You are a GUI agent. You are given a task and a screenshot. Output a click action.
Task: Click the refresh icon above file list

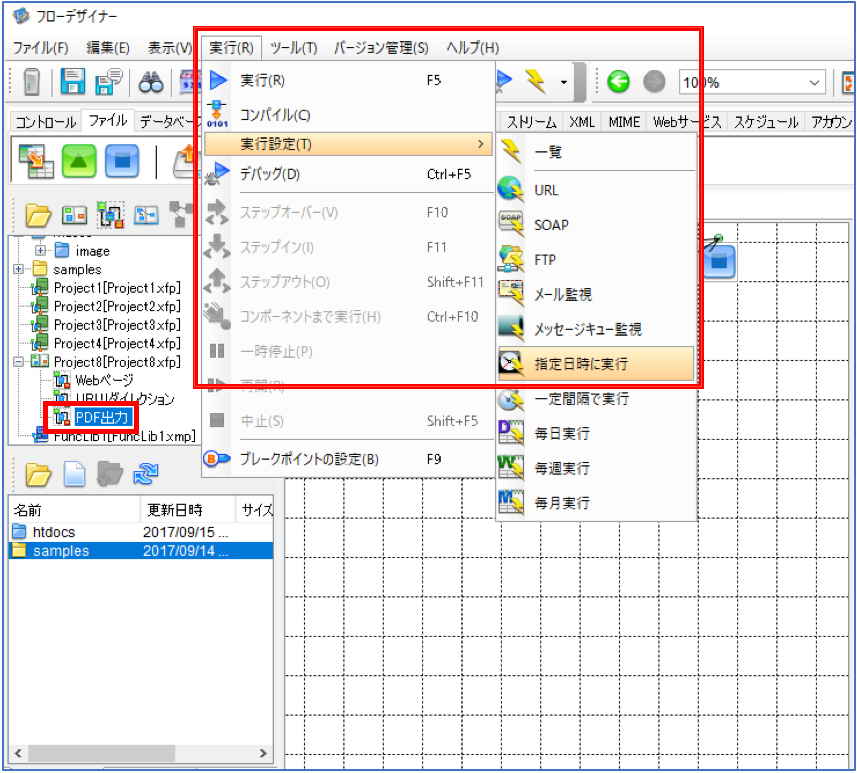(145, 473)
